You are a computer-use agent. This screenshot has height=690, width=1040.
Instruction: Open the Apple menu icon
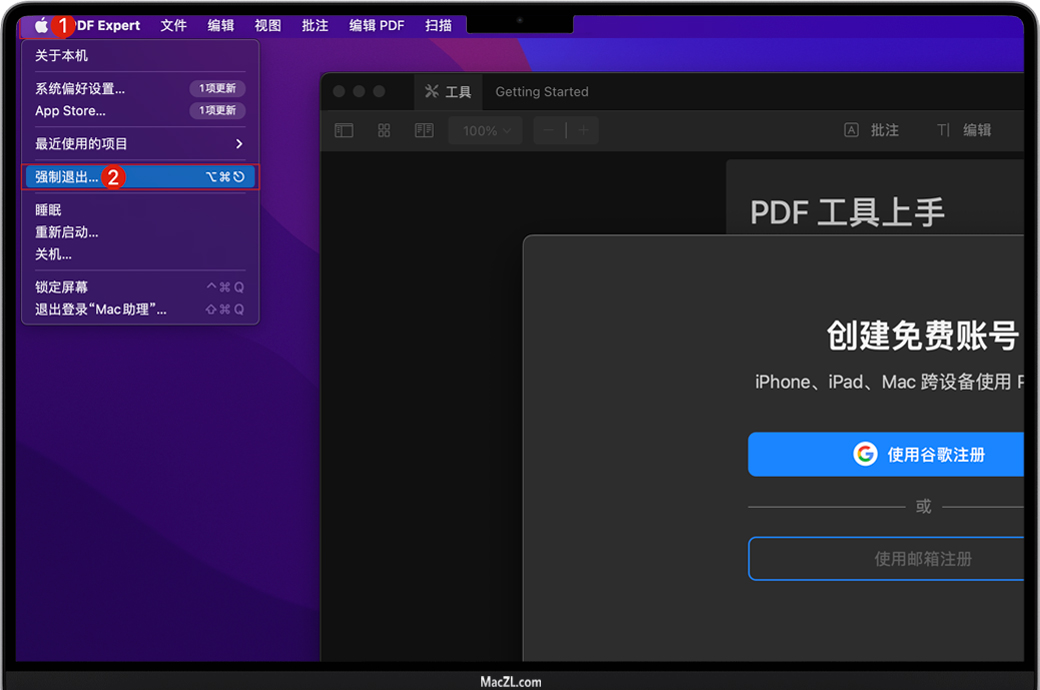point(41,25)
